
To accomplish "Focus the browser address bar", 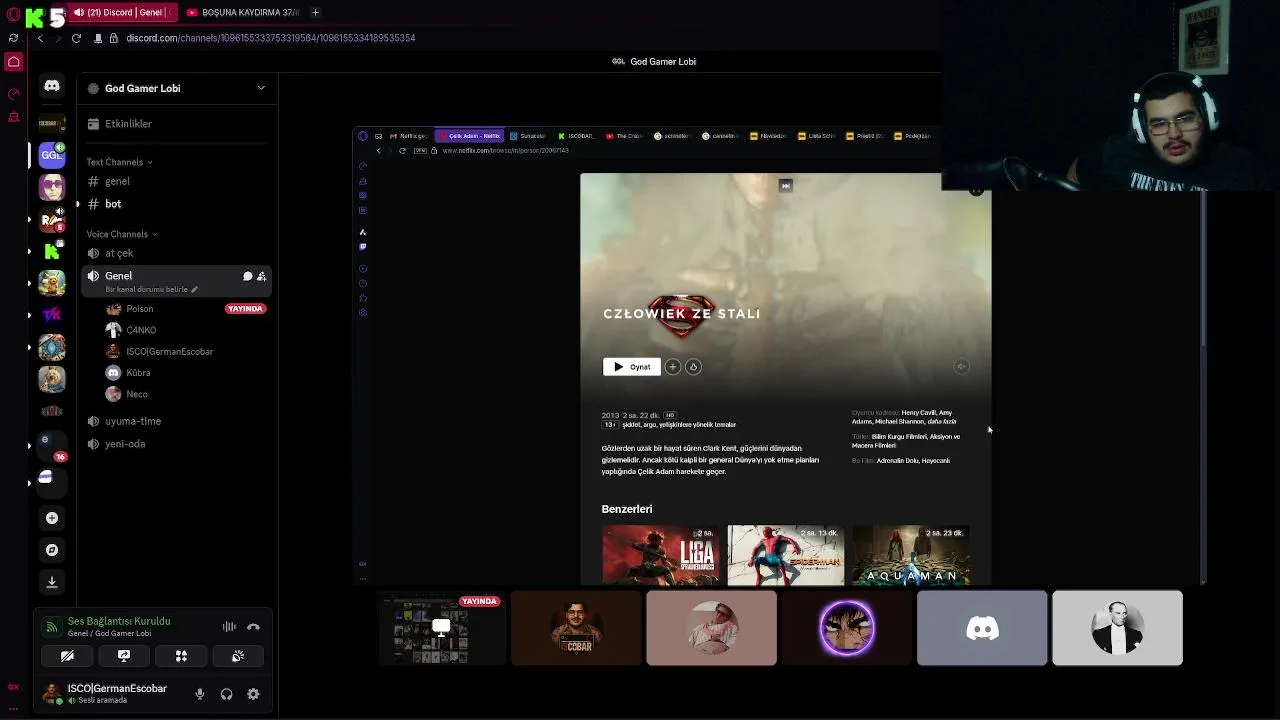I will tap(270, 38).
